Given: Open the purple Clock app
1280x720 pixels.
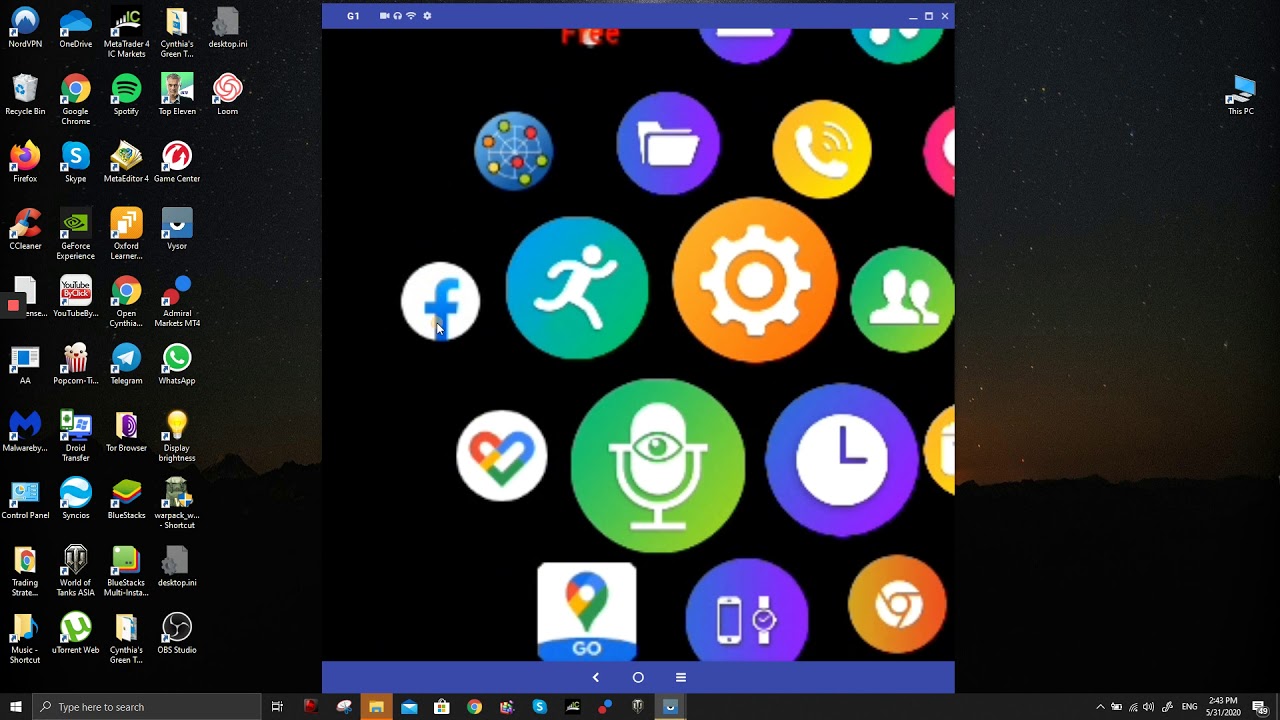Looking at the screenshot, I should coord(841,459).
